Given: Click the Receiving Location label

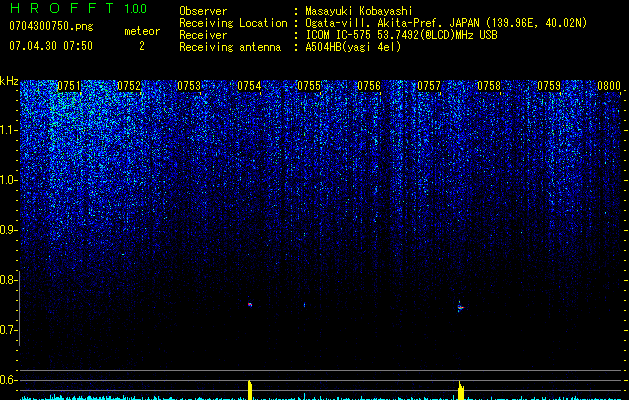Looking at the screenshot, I should point(233,23).
